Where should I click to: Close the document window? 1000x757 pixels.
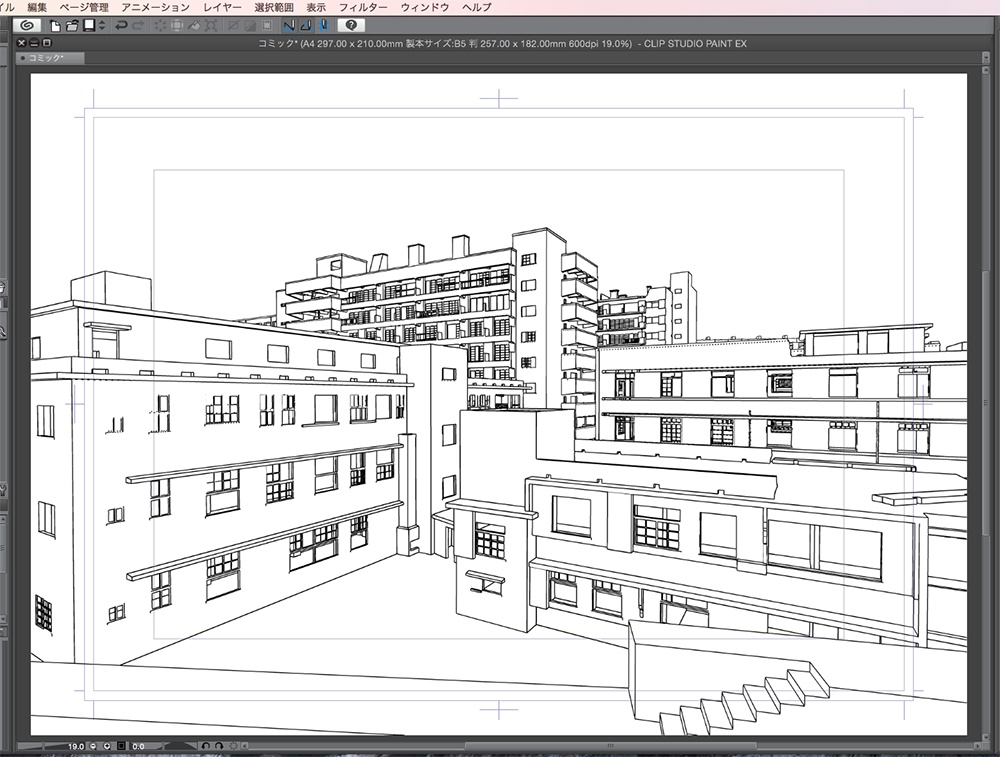point(22,43)
